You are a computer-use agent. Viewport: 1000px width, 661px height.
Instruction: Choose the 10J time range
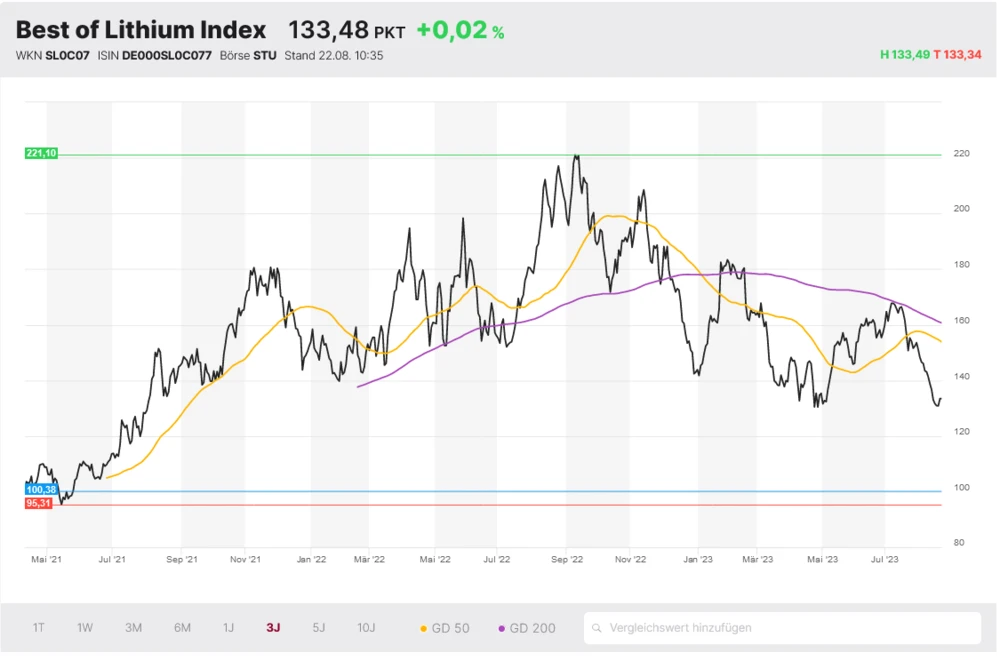pyautogui.click(x=366, y=628)
